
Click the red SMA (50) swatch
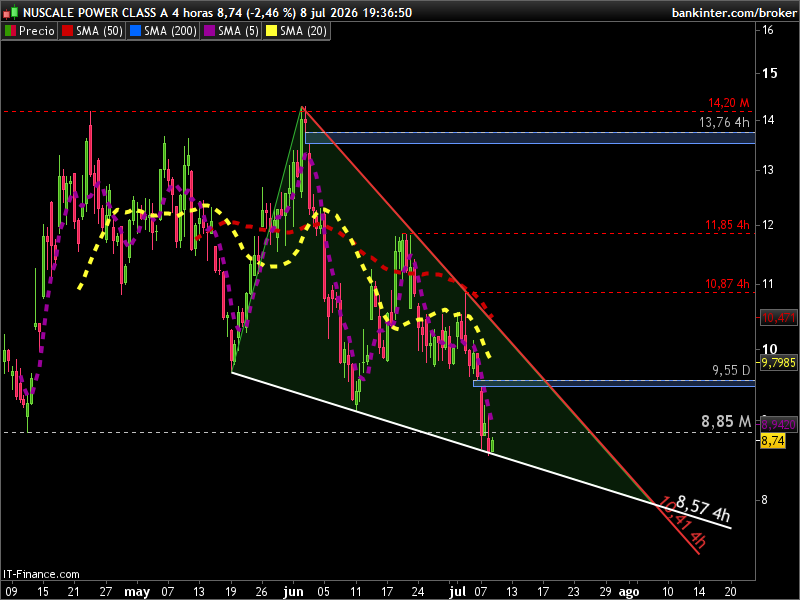67,31
